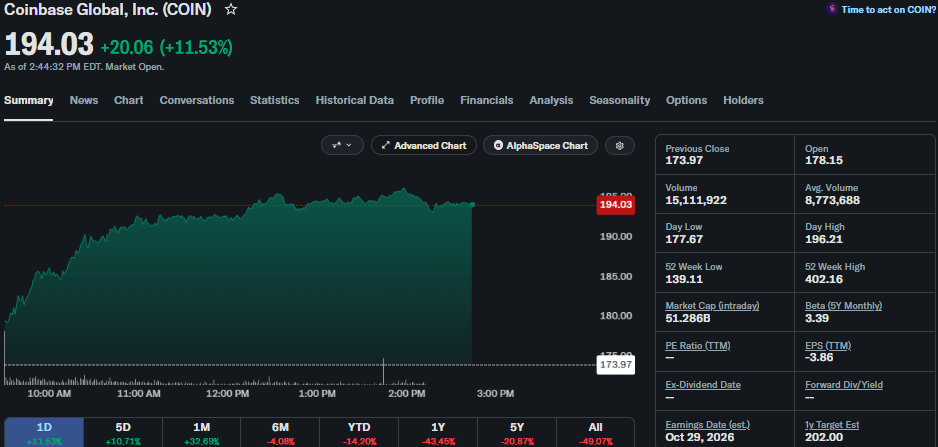Open Advanced Chart button
938x447 pixels.
pyautogui.click(x=424, y=145)
